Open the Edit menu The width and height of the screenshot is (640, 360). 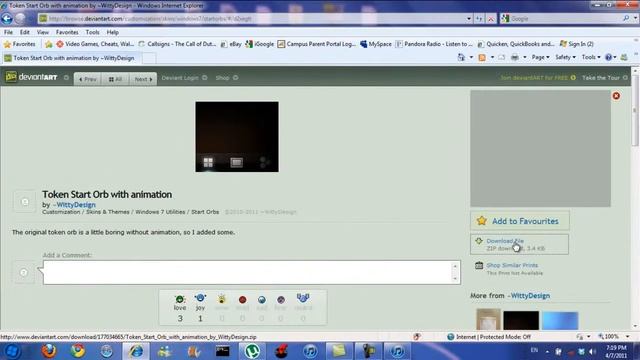(24, 32)
